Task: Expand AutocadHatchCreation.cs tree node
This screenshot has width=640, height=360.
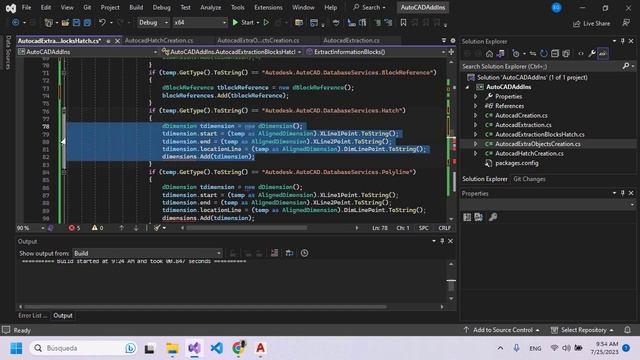Action: click(x=476, y=153)
